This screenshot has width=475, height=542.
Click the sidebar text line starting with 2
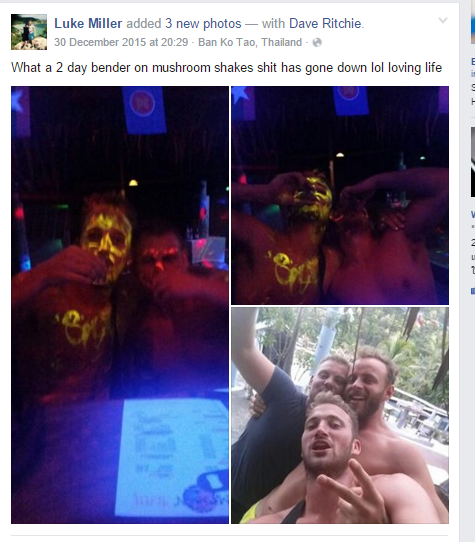[x=473, y=243]
